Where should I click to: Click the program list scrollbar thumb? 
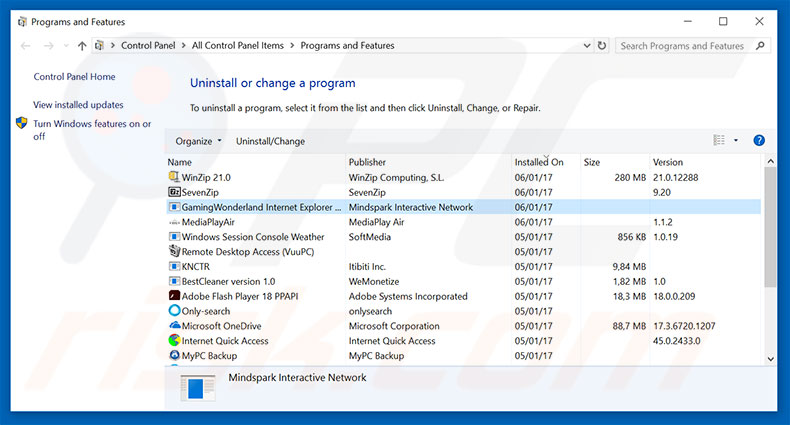pos(770,227)
